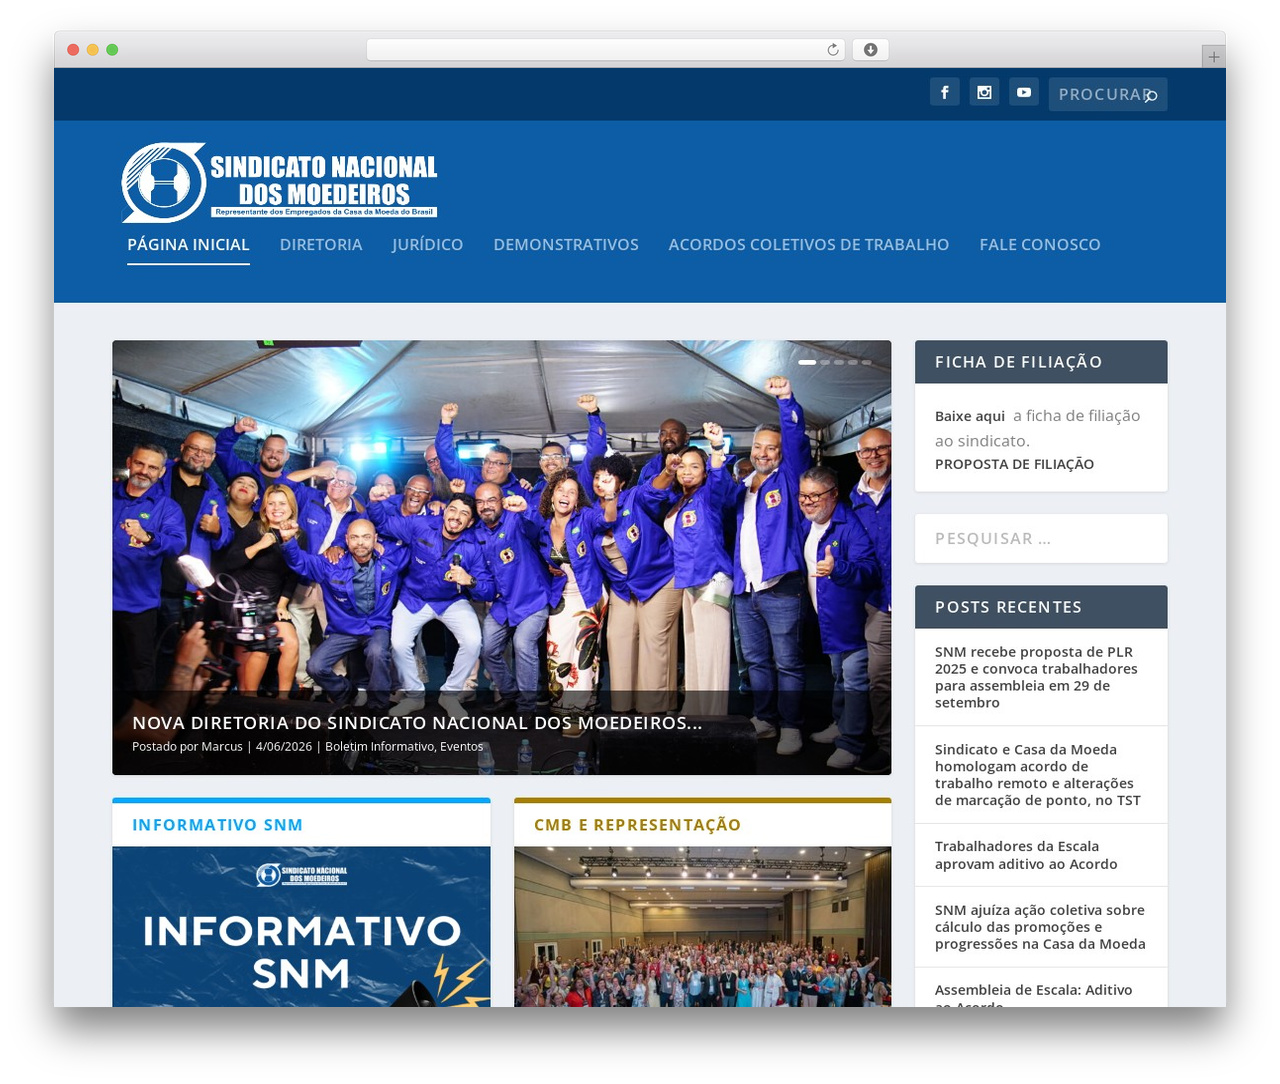Click the magnifier icon in Procurar box
The width and height of the screenshot is (1280, 1084).
point(1151,96)
